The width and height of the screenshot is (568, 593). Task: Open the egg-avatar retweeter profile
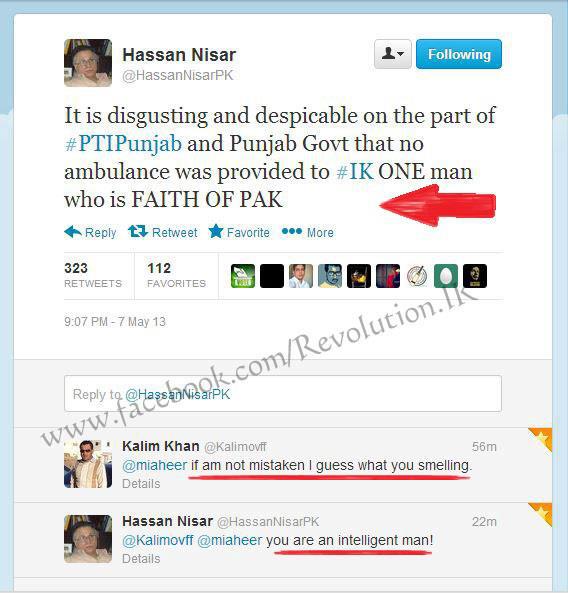coord(446,276)
